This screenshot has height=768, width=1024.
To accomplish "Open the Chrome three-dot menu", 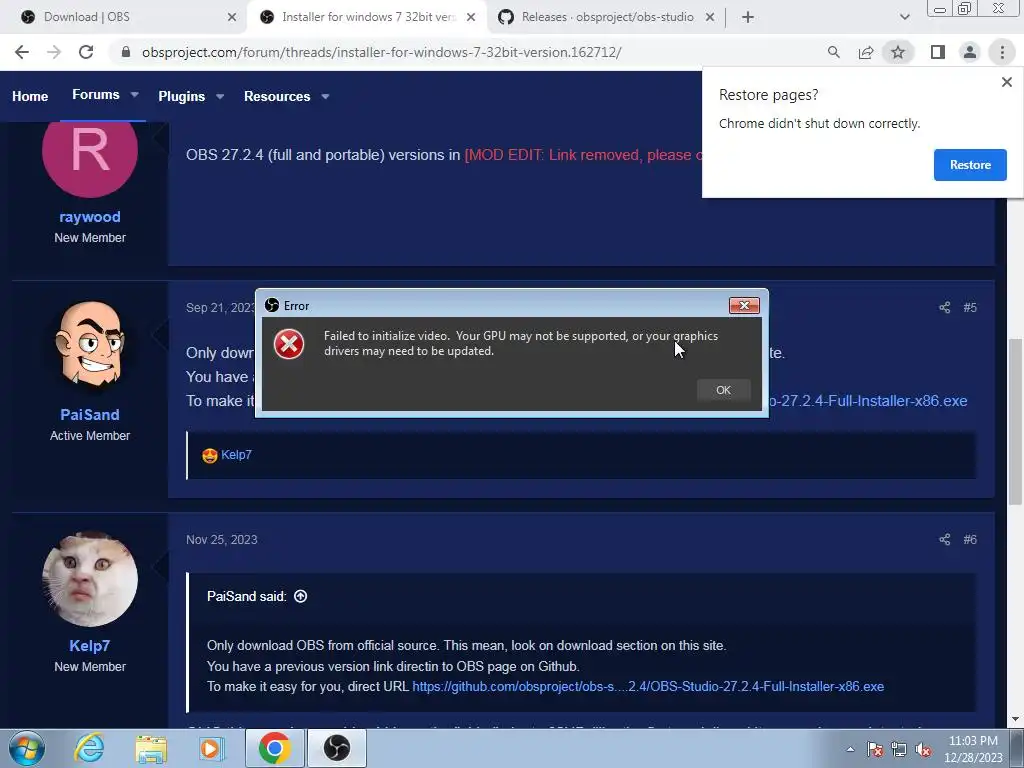I will tap(1002, 52).
